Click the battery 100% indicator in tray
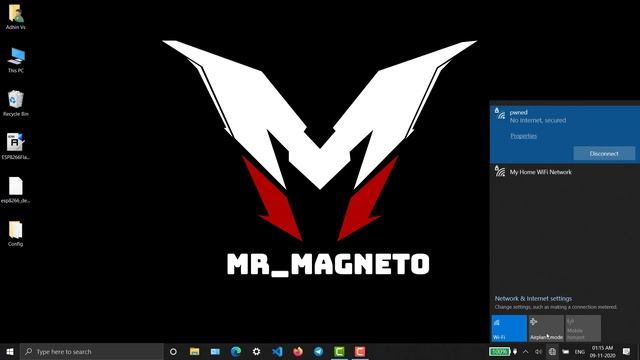This screenshot has height=360, width=640. coord(499,351)
